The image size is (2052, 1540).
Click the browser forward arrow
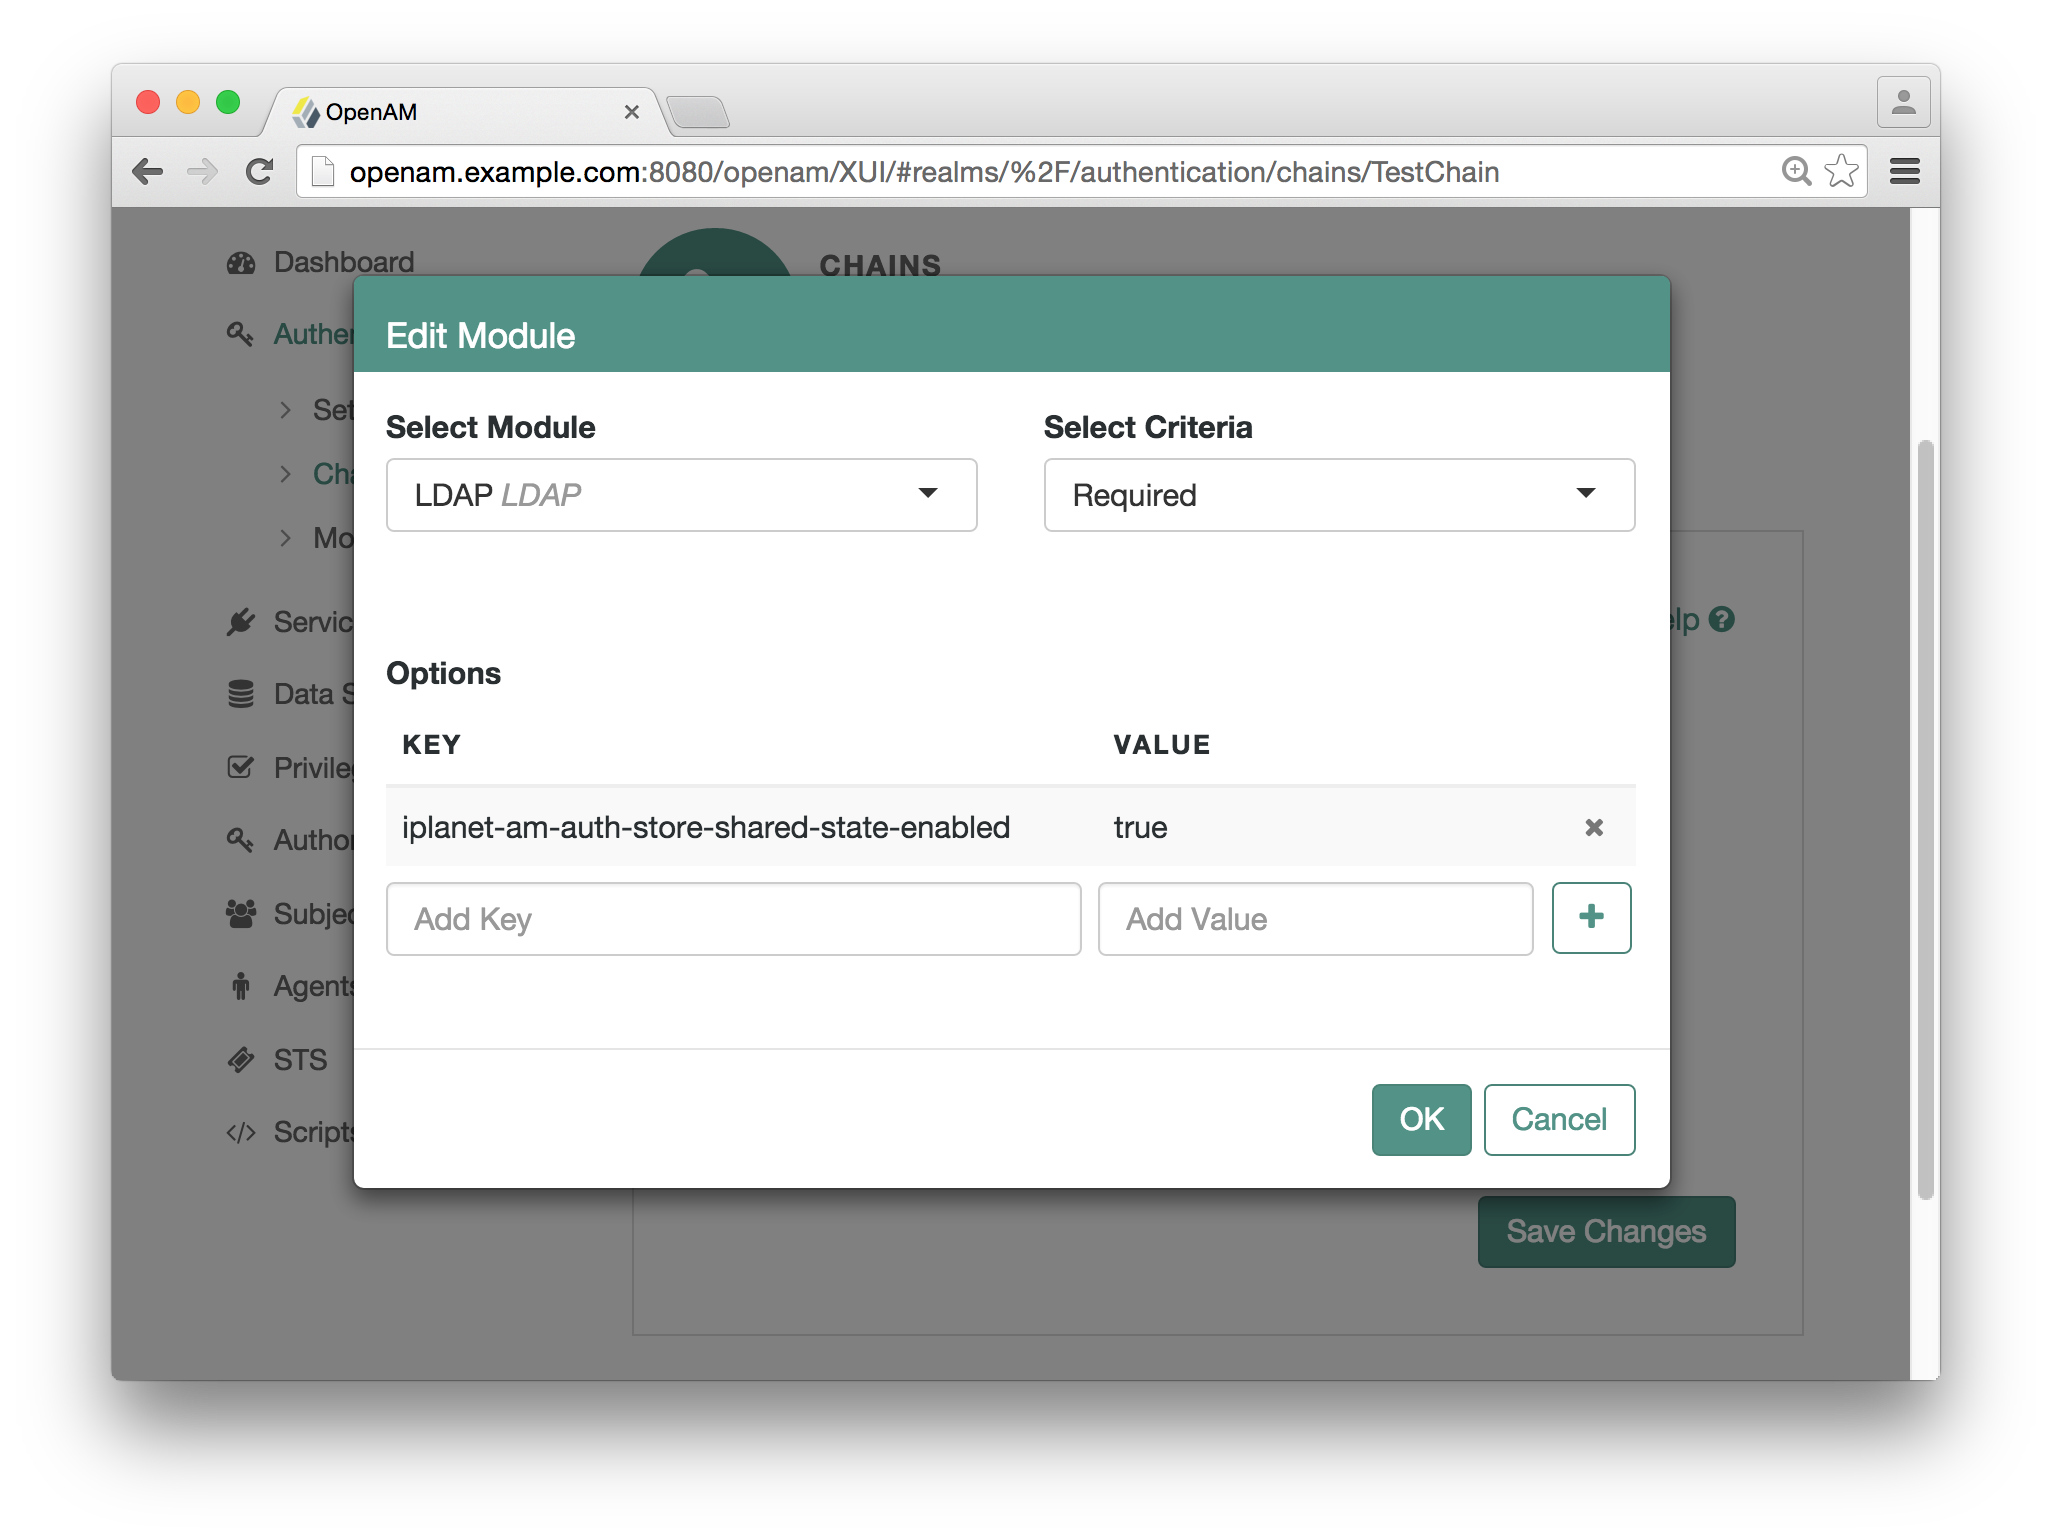203,172
